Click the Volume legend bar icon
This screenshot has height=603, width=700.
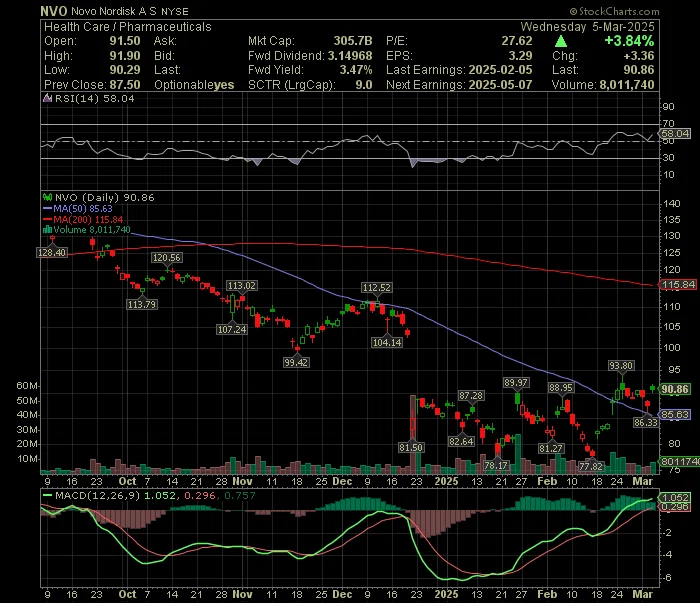click(x=47, y=230)
